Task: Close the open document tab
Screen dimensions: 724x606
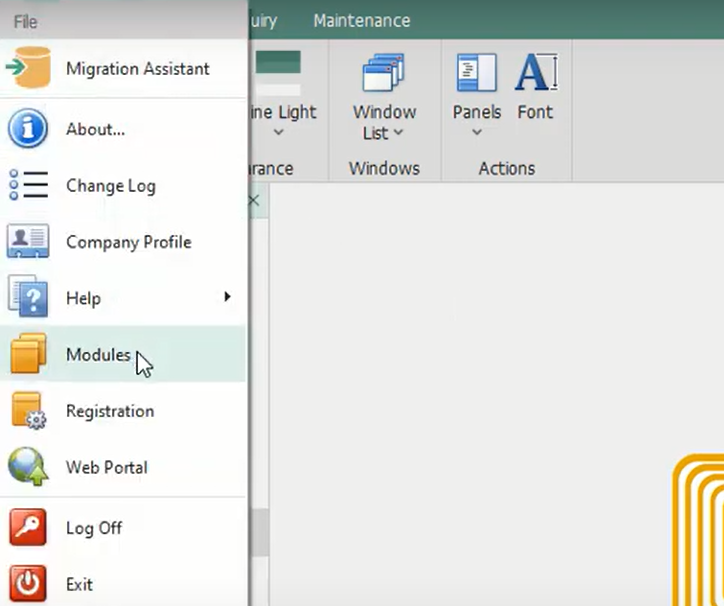Action: point(254,200)
